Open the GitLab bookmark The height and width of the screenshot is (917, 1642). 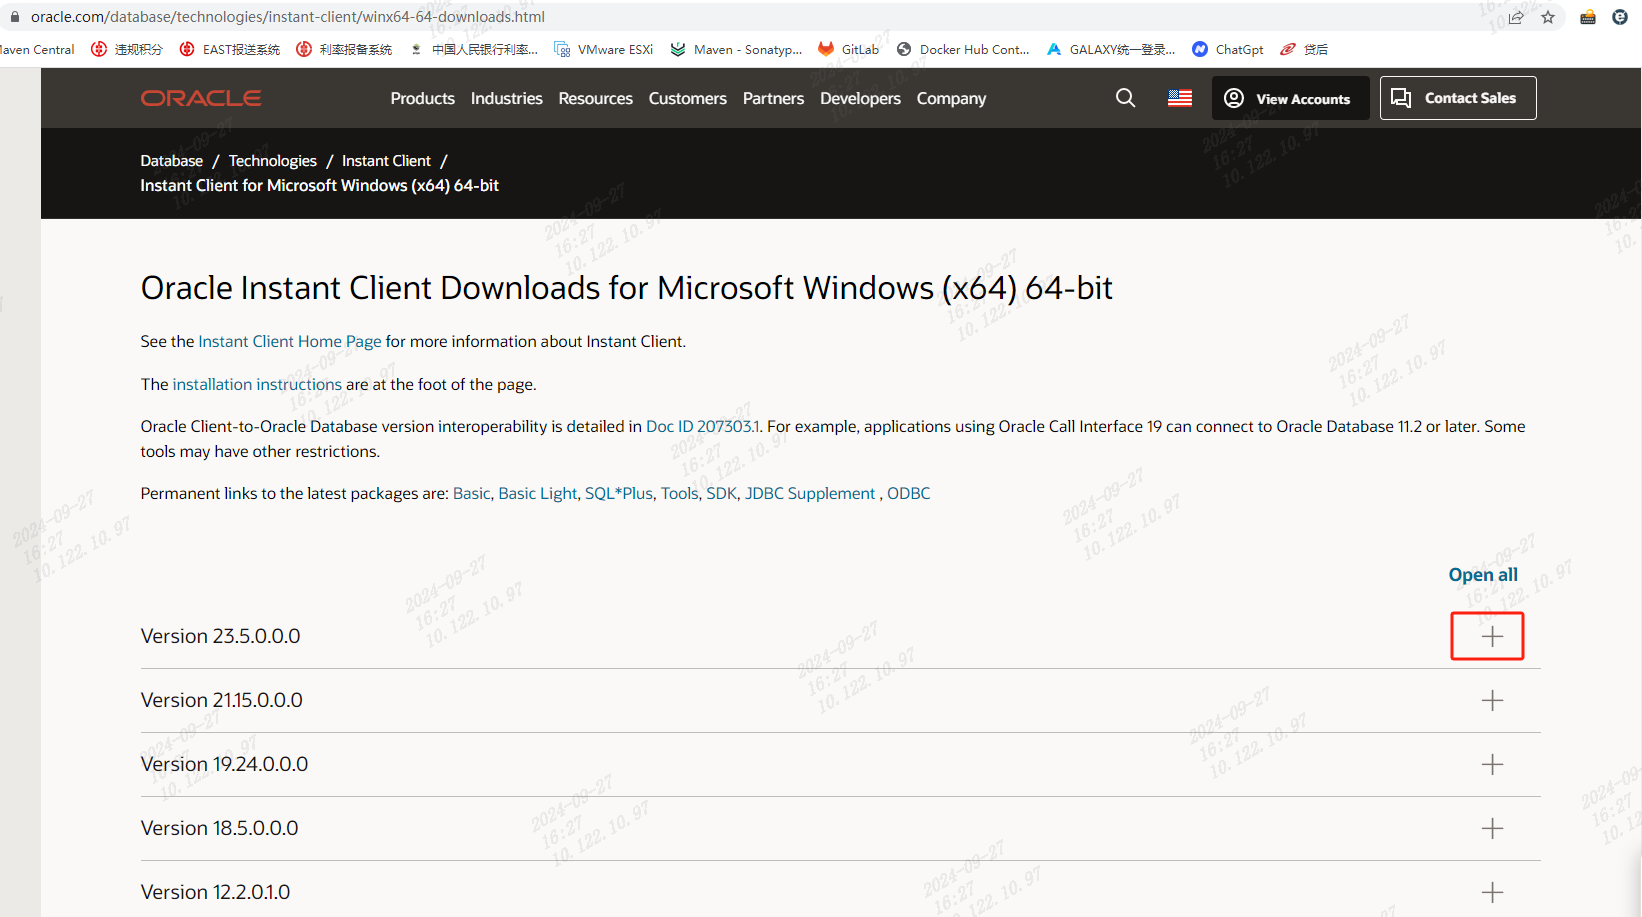849,49
